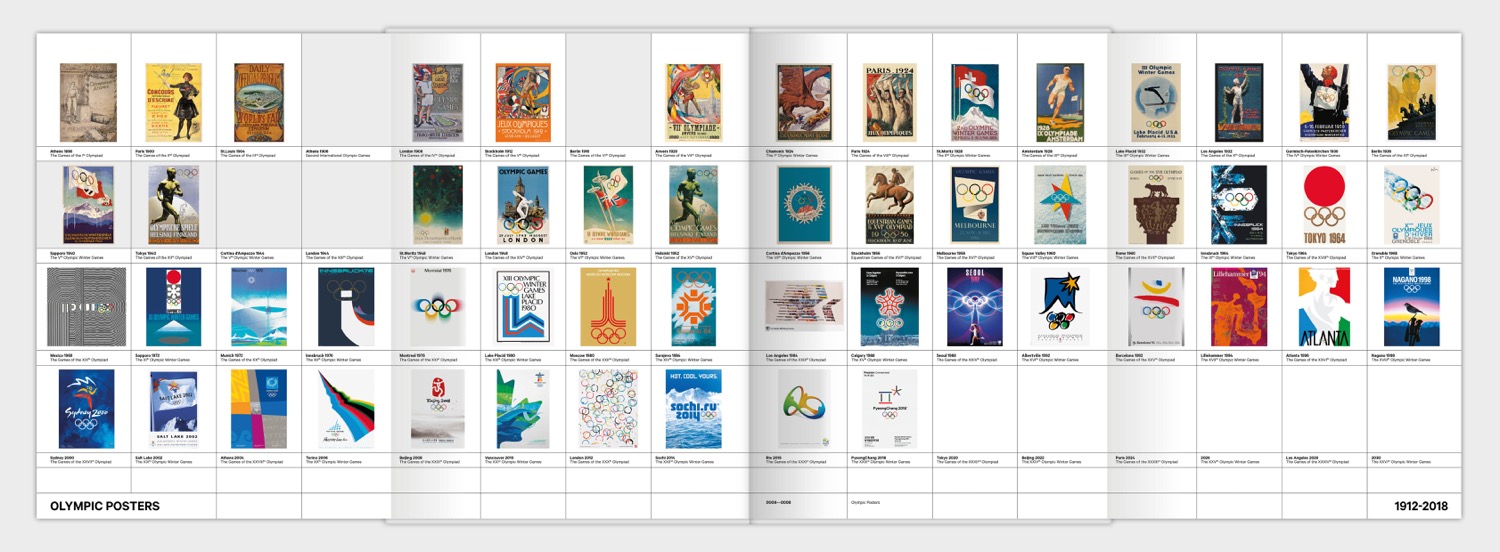Select the London 2012 multicolored rings poster
The width and height of the screenshot is (1500, 552).
click(609, 409)
